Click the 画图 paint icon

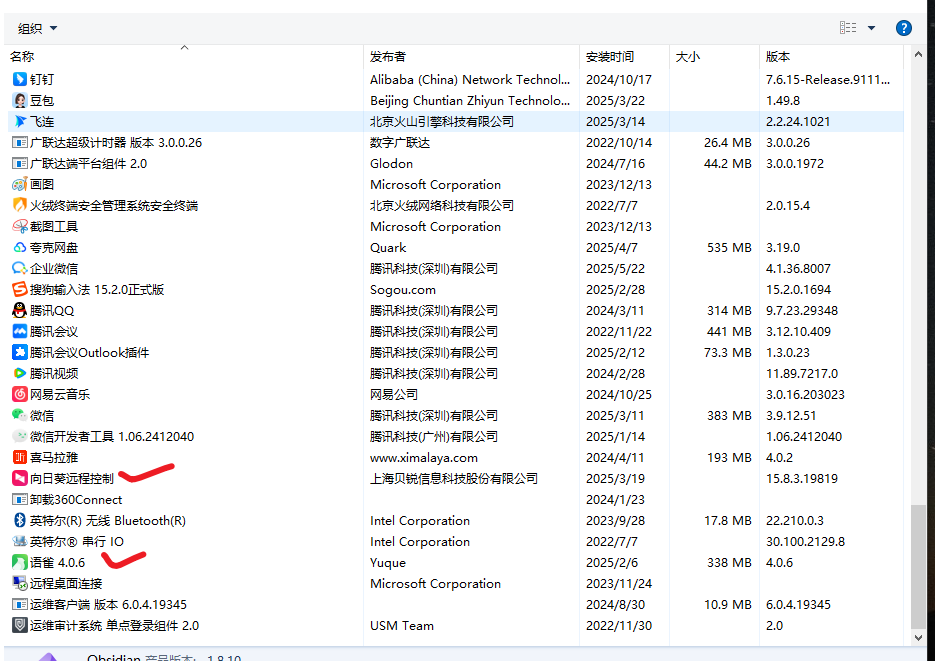[20, 184]
